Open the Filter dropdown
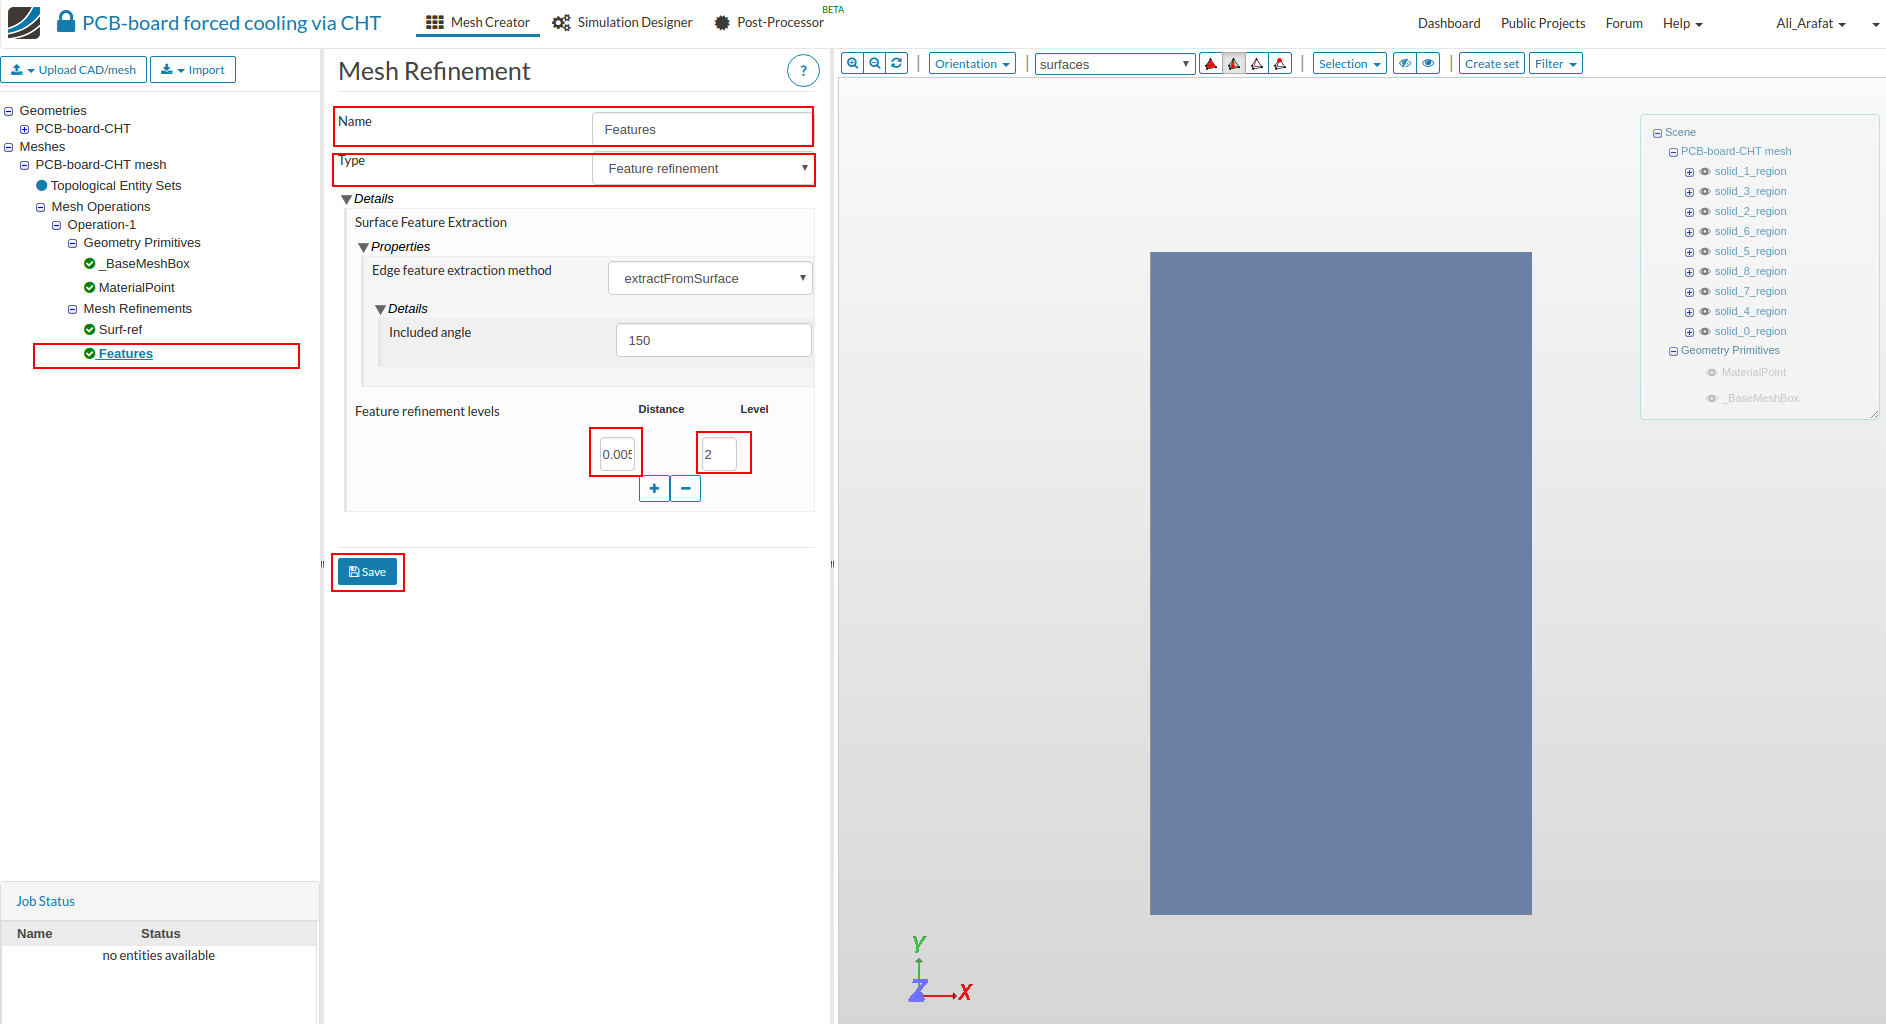The width and height of the screenshot is (1886, 1024). (x=1555, y=64)
